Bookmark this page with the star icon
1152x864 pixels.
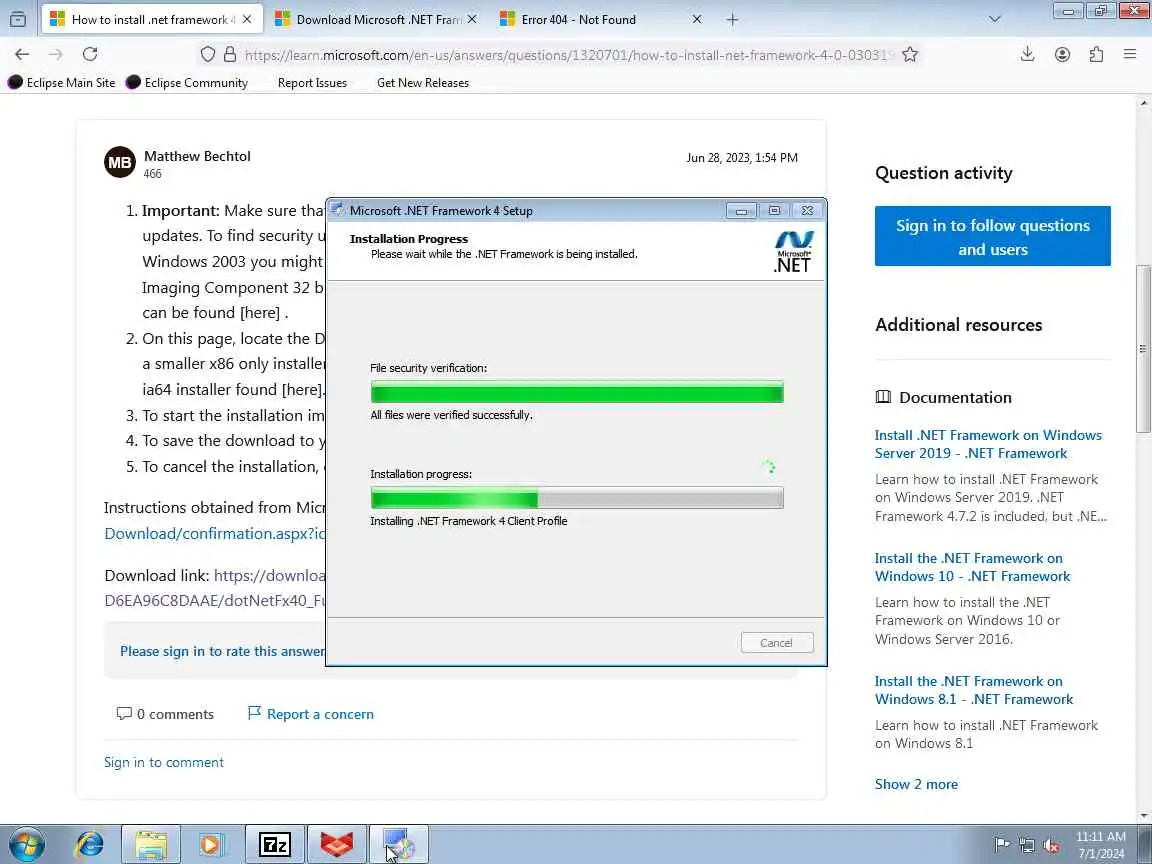(910, 54)
